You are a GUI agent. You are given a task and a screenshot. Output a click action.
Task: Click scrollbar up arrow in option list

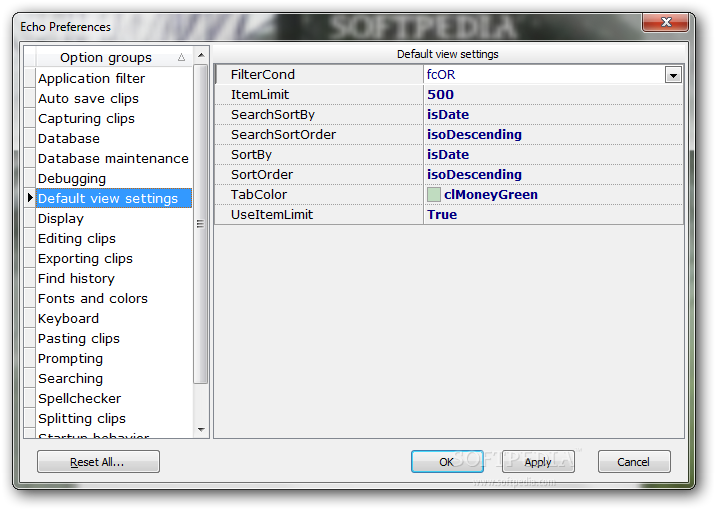[201, 55]
